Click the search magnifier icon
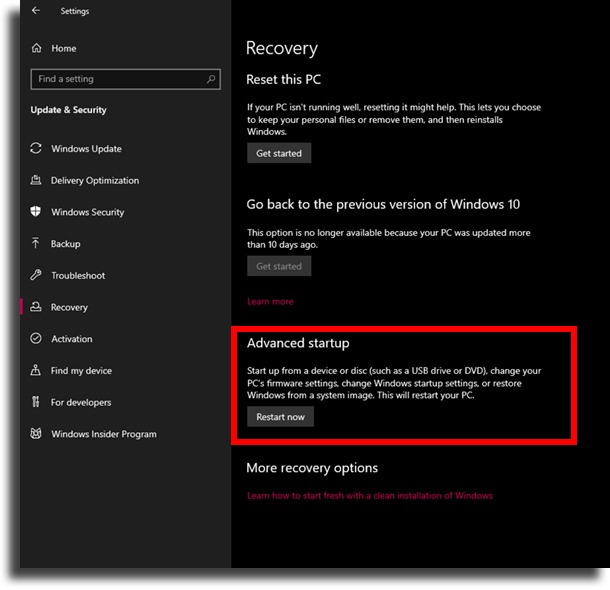Image resolution: width=610 pixels, height=590 pixels. 211,79
